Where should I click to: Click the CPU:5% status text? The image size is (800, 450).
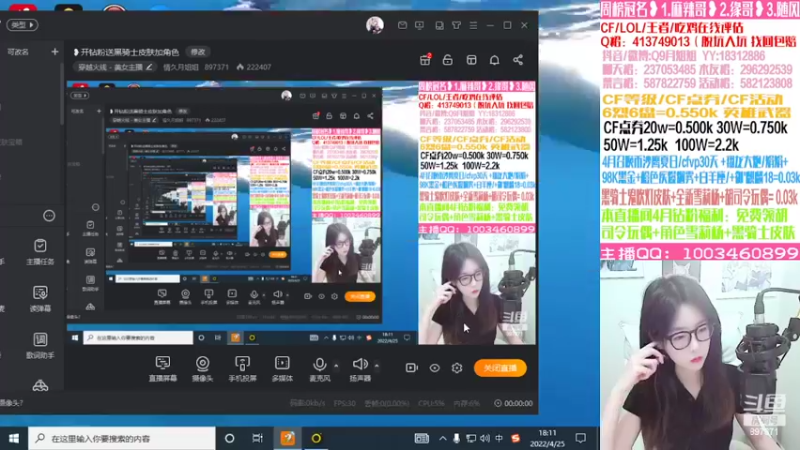coord(431,403)
